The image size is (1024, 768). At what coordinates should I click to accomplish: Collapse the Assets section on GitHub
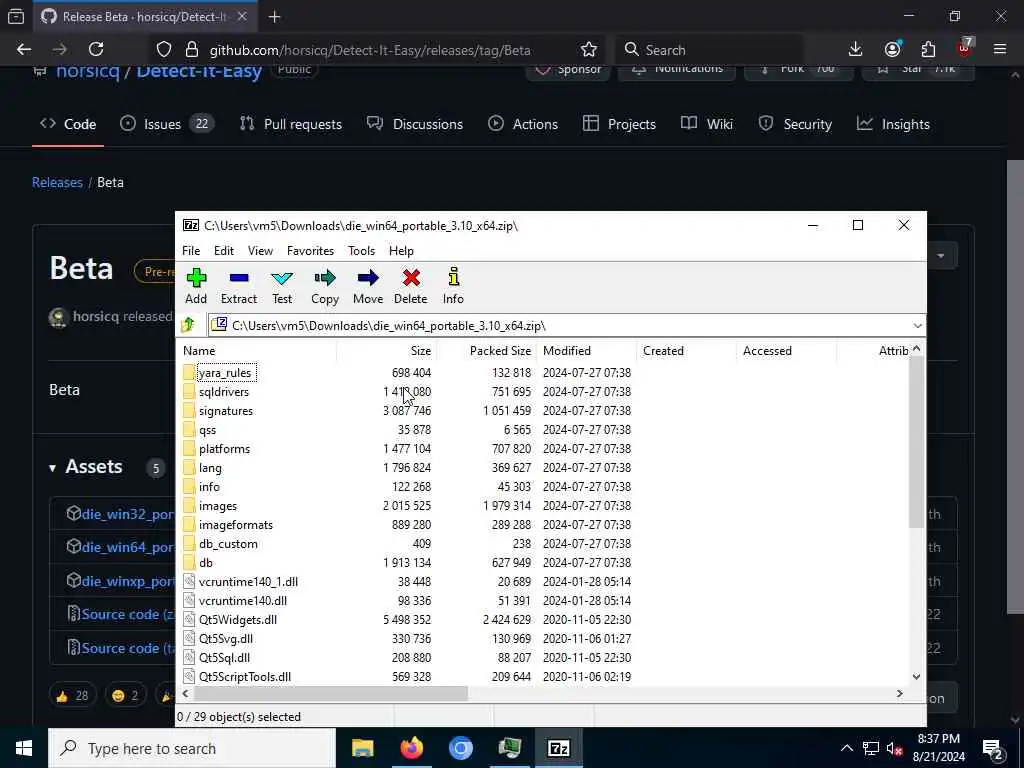coord(52,468)
